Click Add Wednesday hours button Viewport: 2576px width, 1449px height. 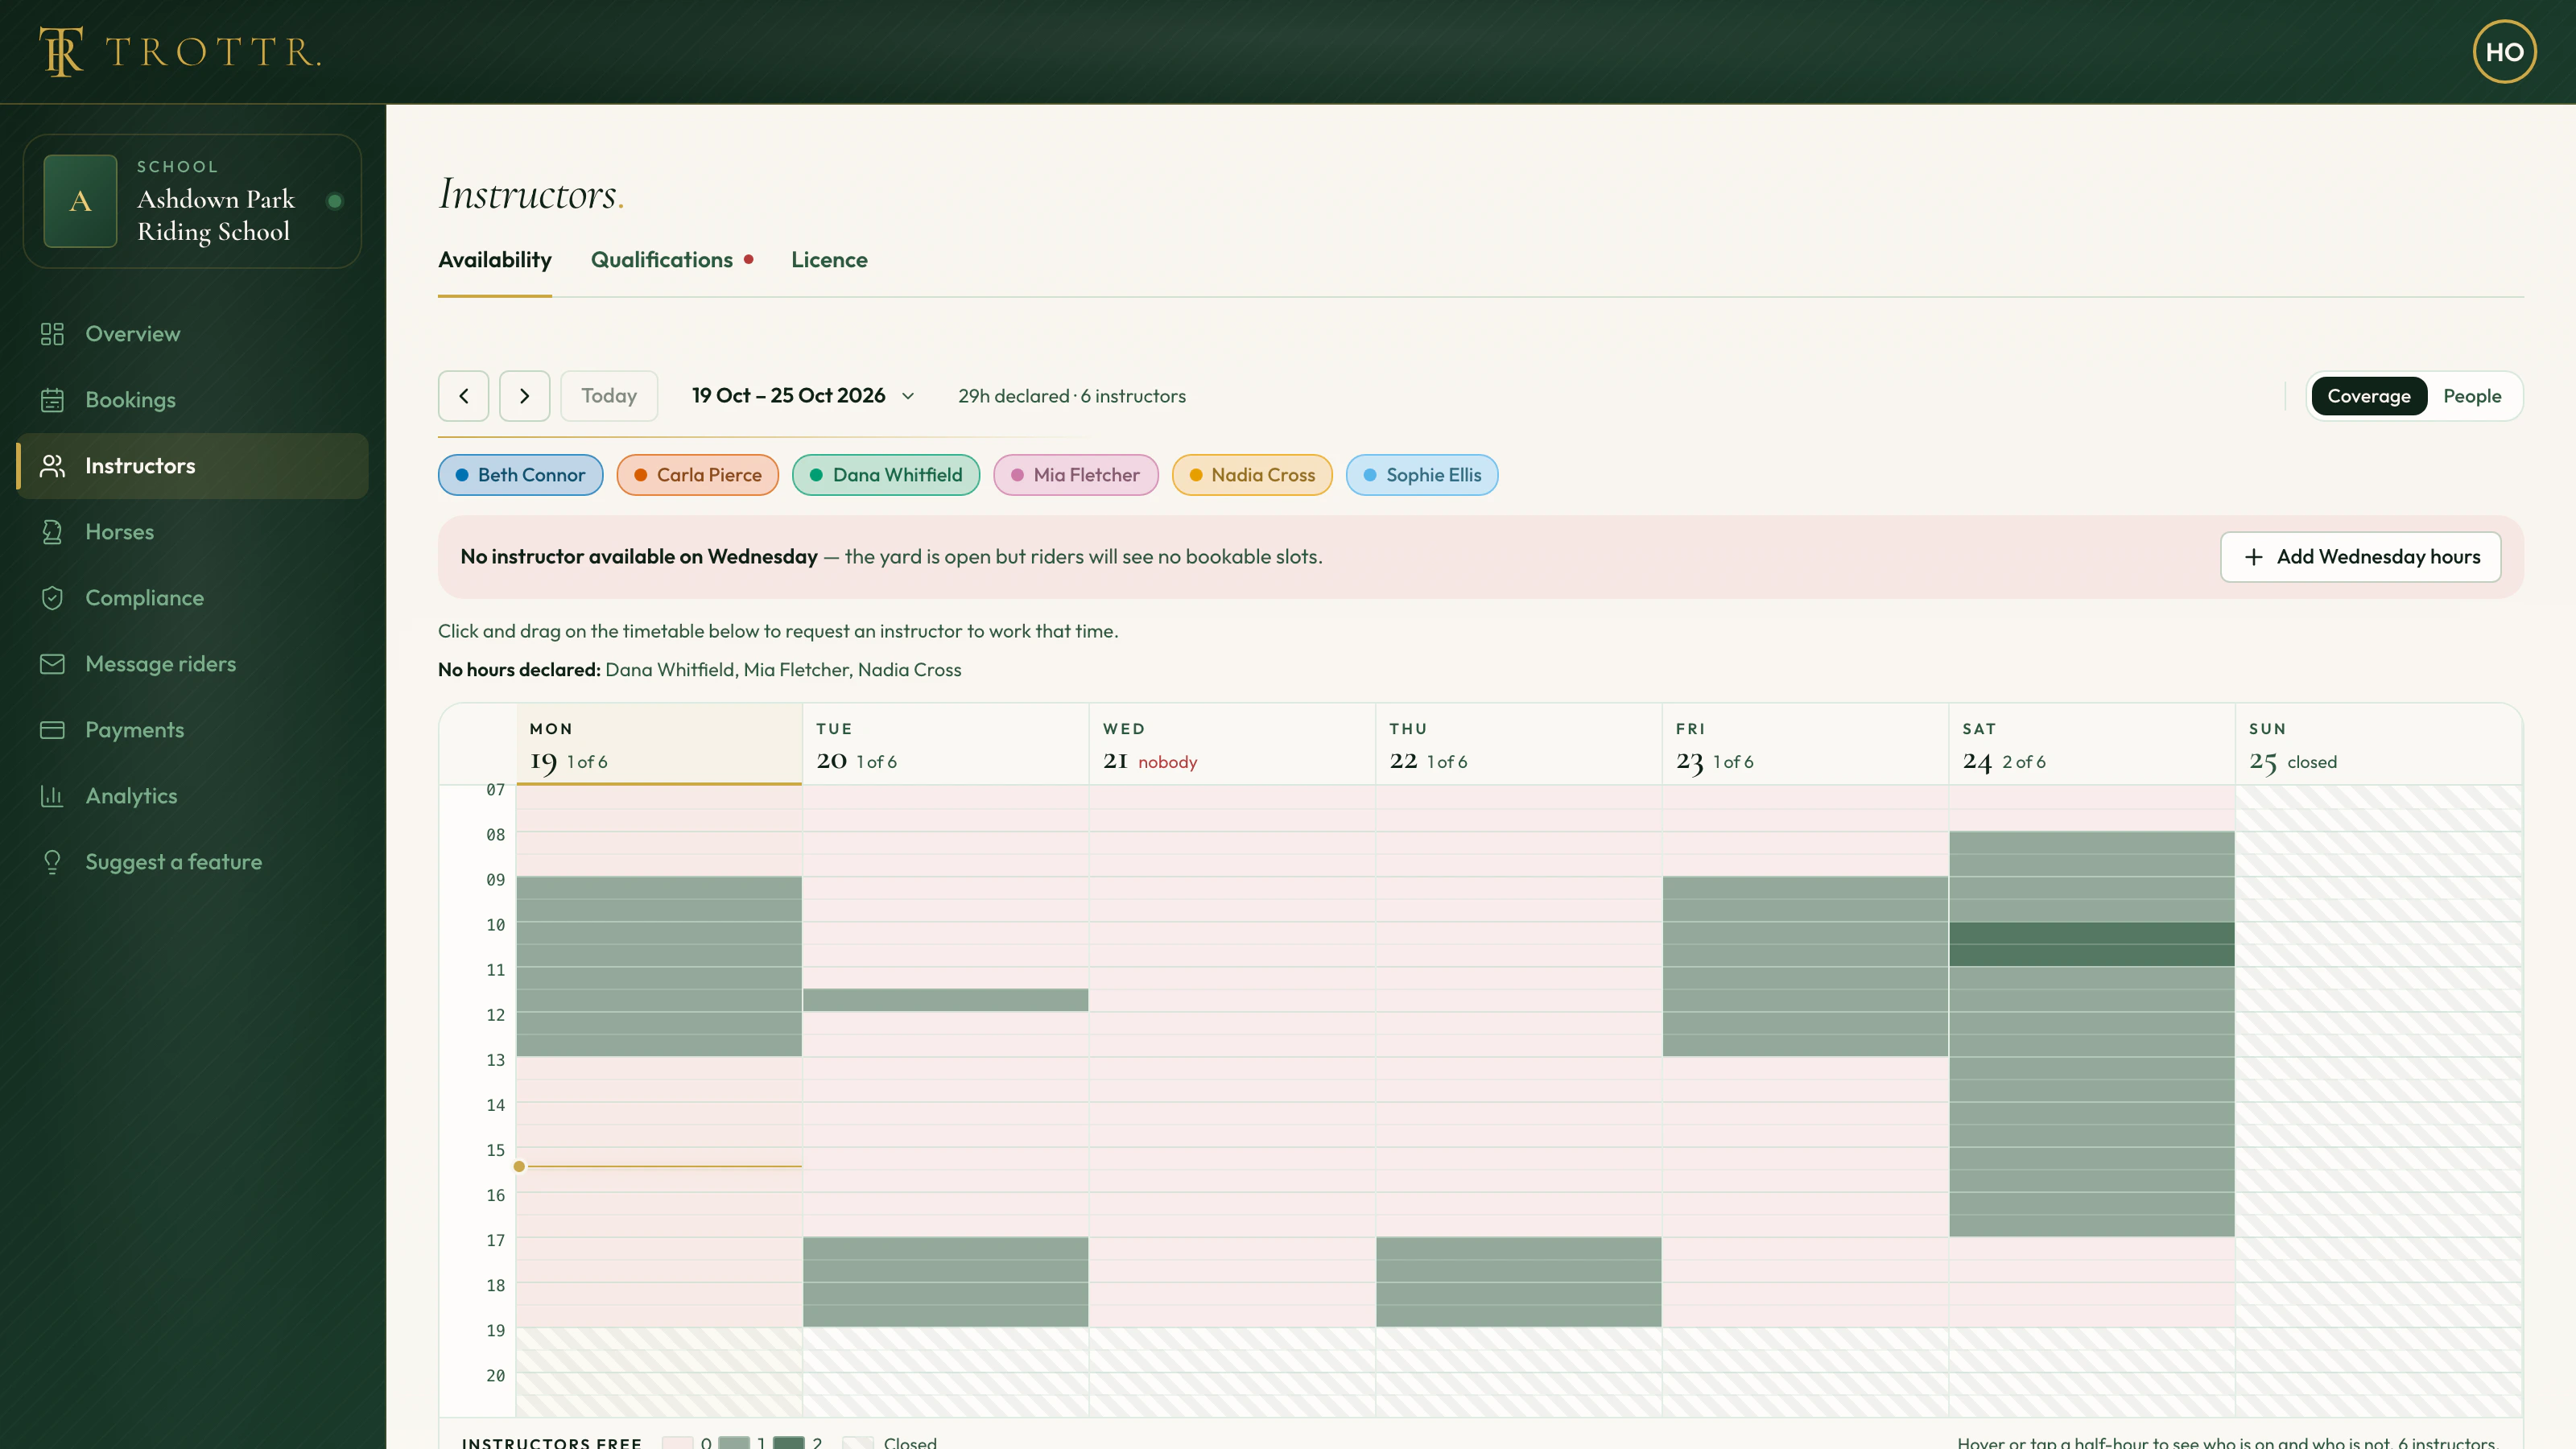click(x=2360, y=557)
